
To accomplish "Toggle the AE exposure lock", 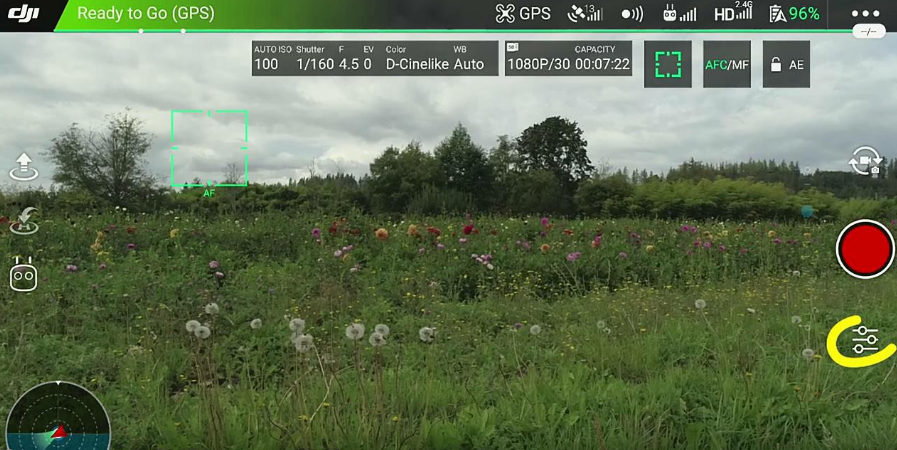I will [786, 64].
